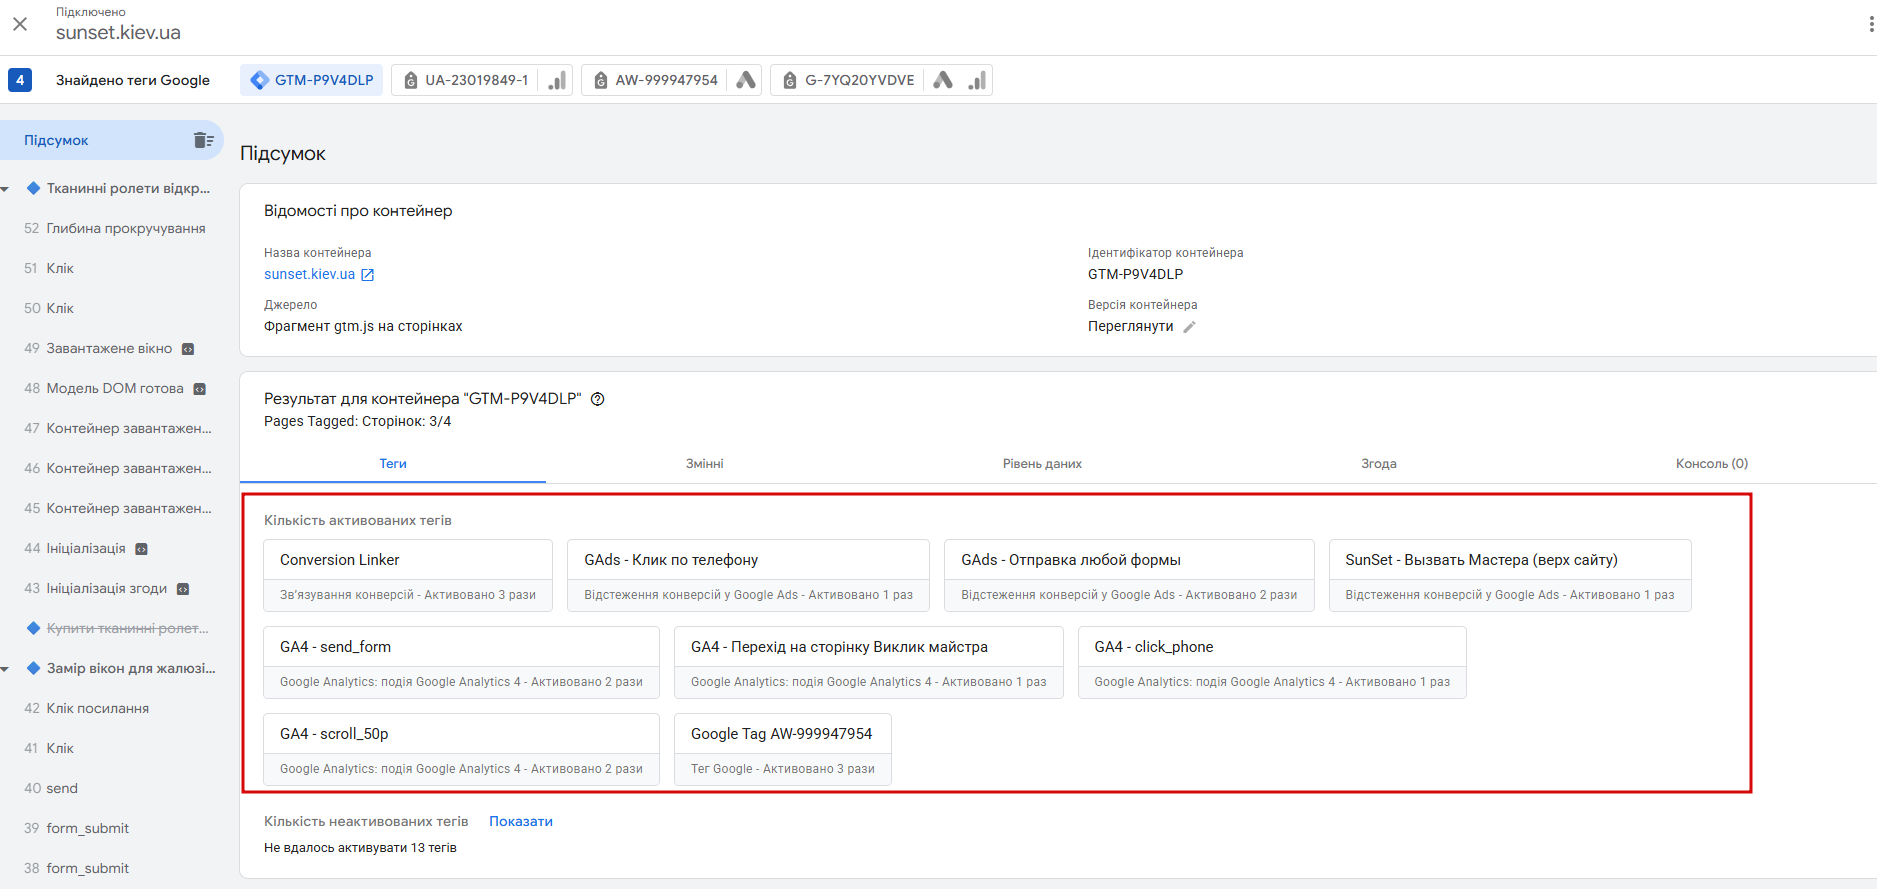Click the pencil icon beside Переглянути
This screenshot has height=889, width=1877.
tap(1189, 327)
